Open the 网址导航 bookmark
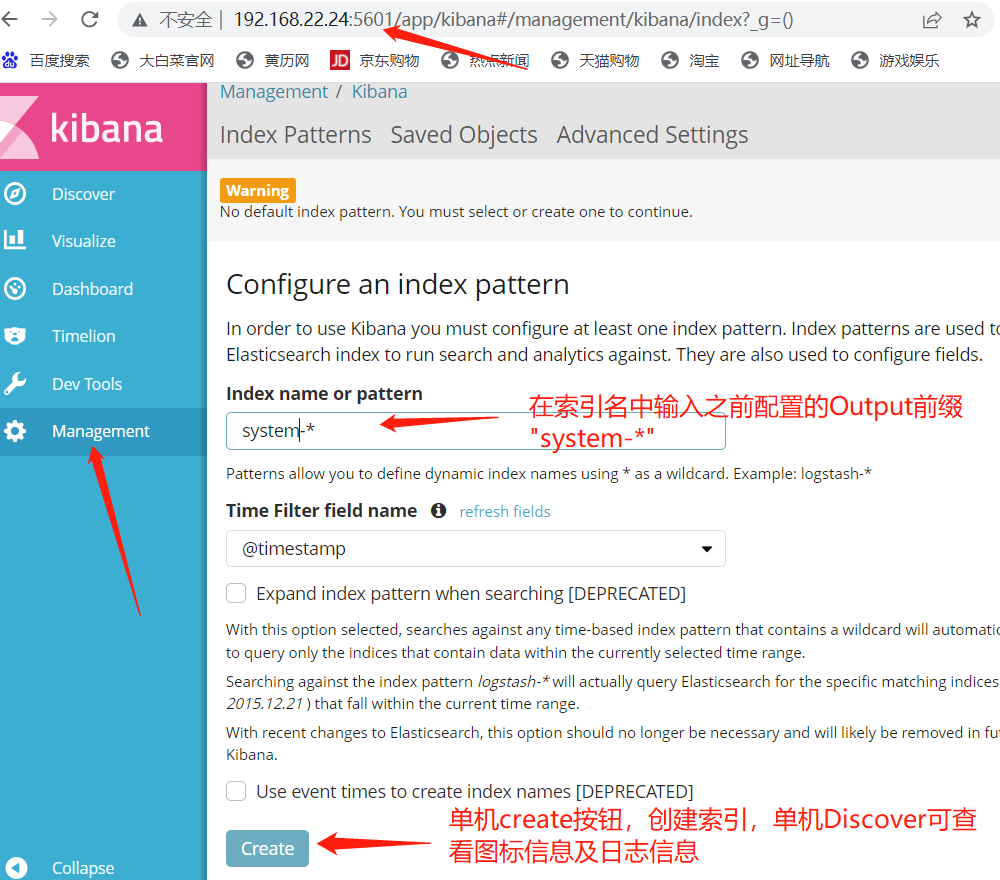Image resolution: width=1000 pixels, height=880 pixels. [786, 61]
